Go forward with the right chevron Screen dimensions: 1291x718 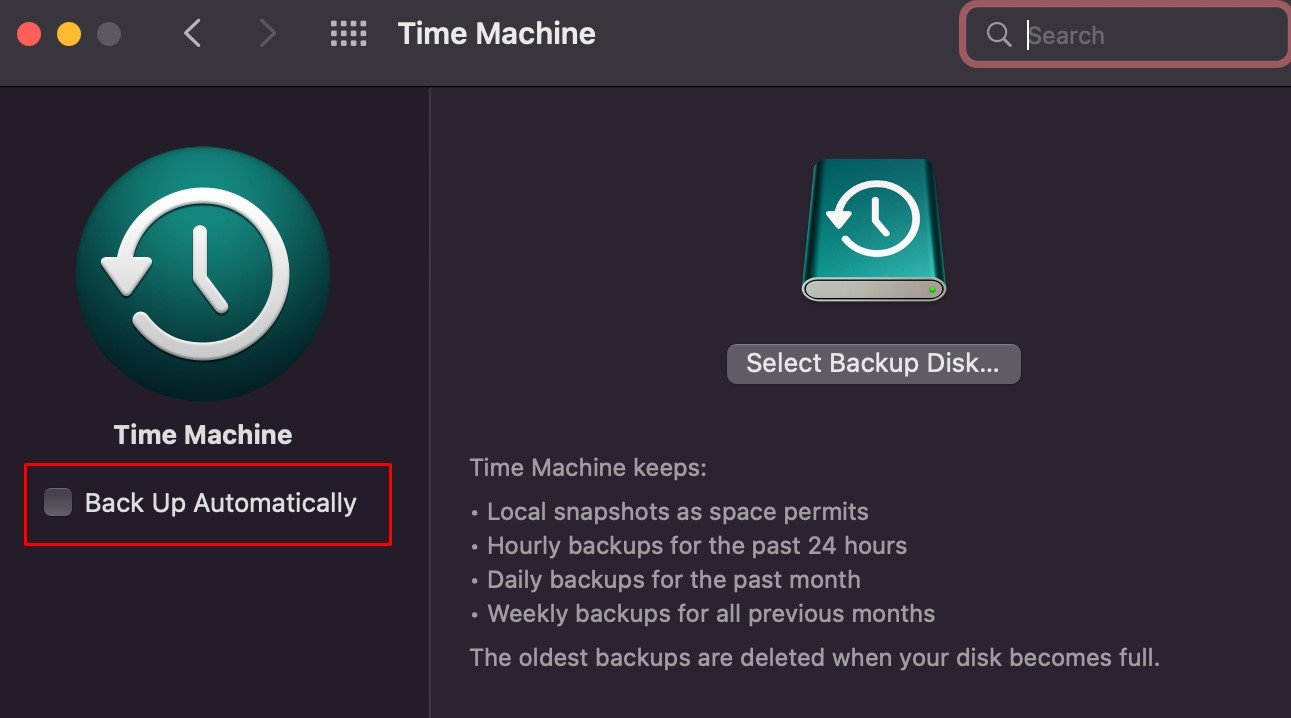267,34
